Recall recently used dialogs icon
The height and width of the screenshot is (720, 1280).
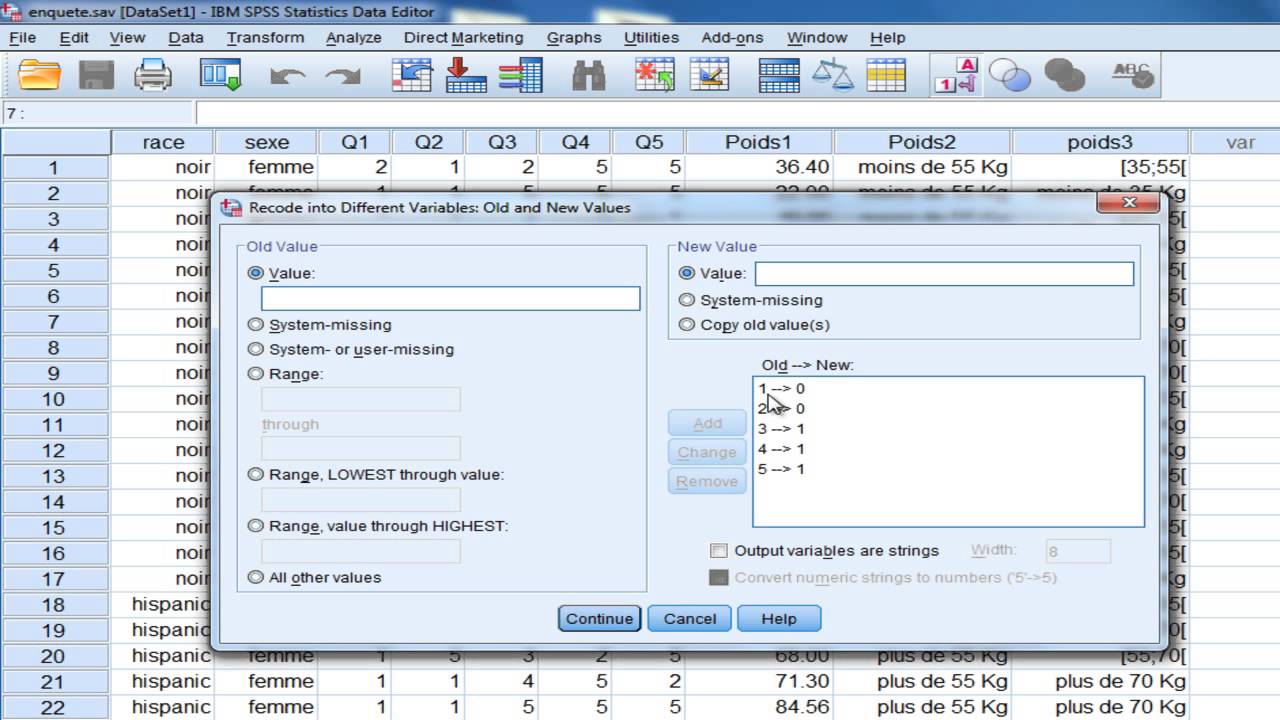tap(220, 75)
